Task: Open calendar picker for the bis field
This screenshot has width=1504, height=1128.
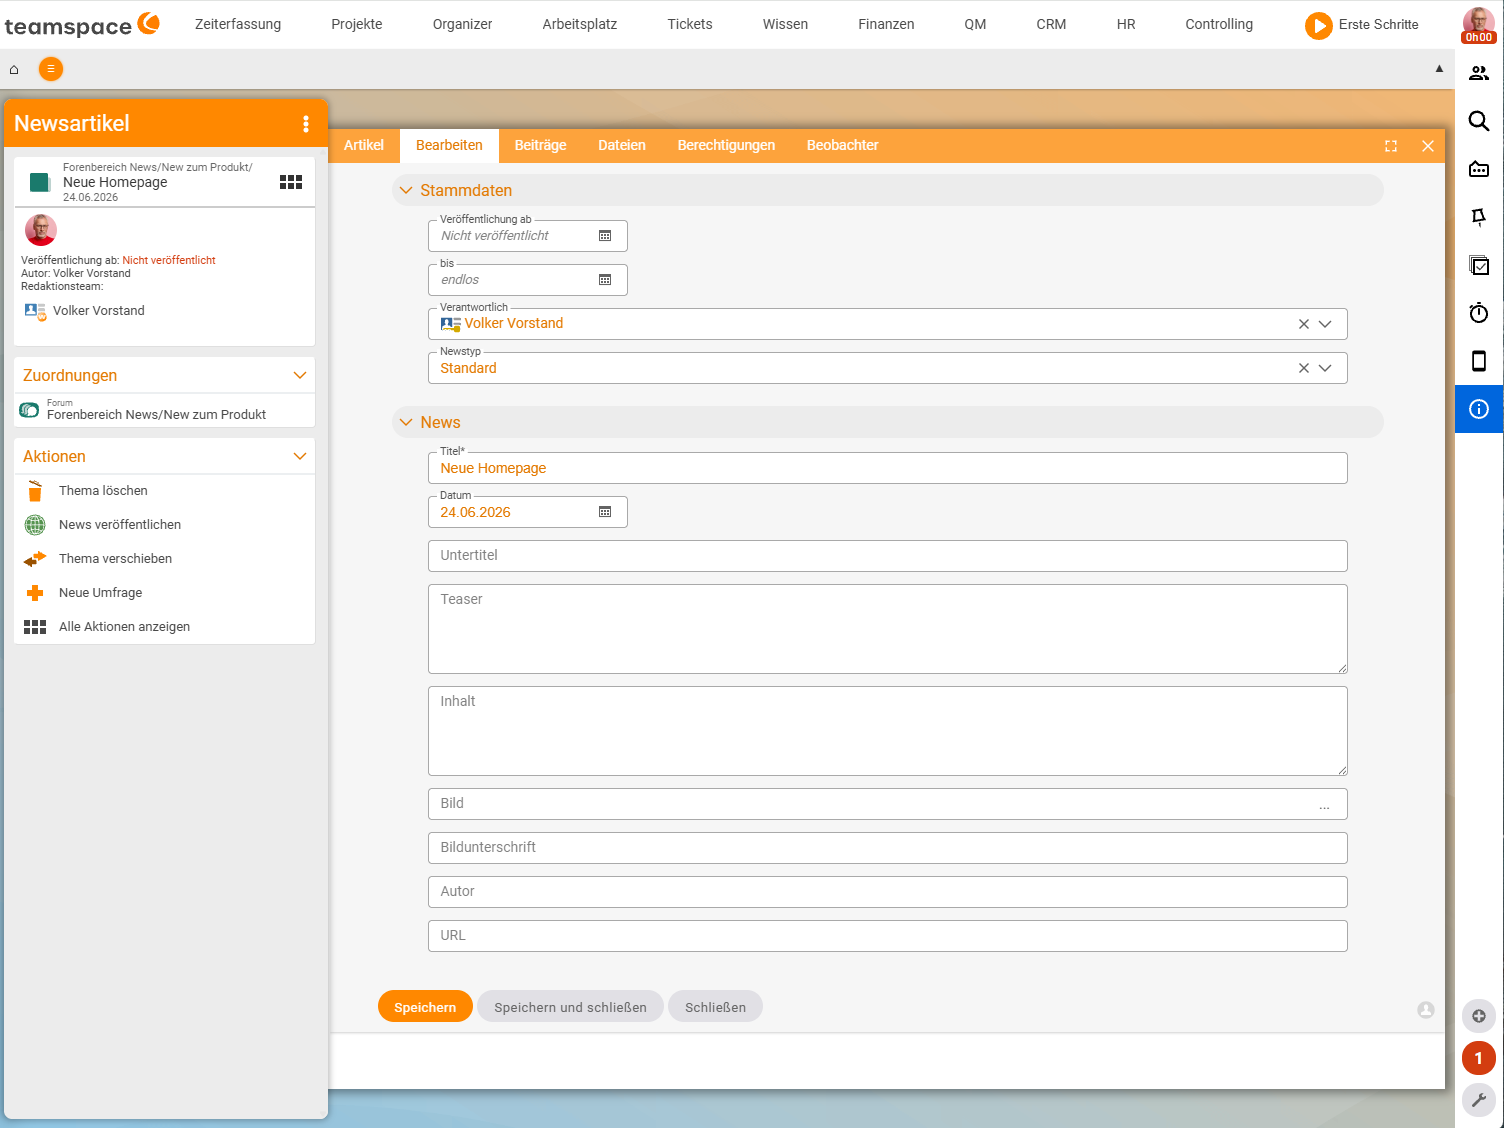Action: pos(605,280)
